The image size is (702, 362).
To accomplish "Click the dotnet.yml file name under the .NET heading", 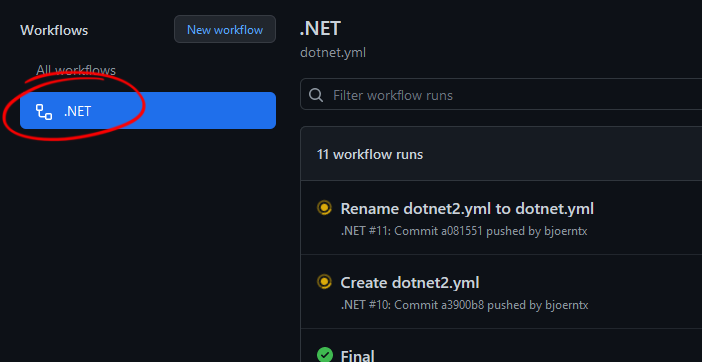I will point(333,53).
